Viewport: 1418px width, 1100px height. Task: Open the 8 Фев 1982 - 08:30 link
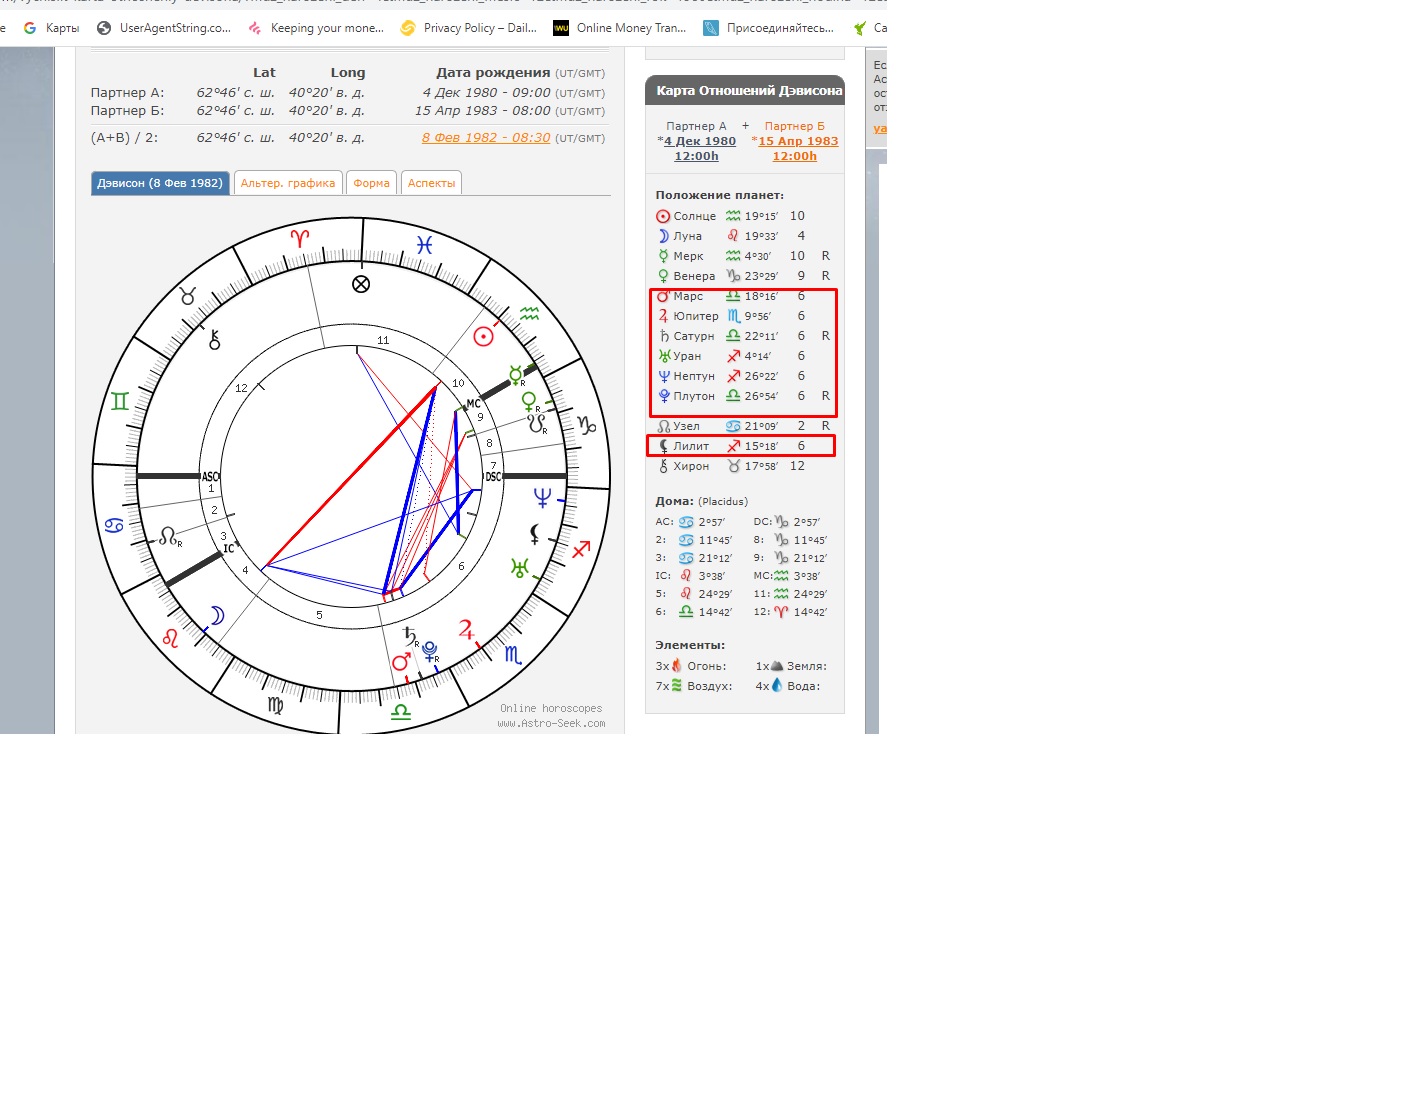tap(486, 138)
